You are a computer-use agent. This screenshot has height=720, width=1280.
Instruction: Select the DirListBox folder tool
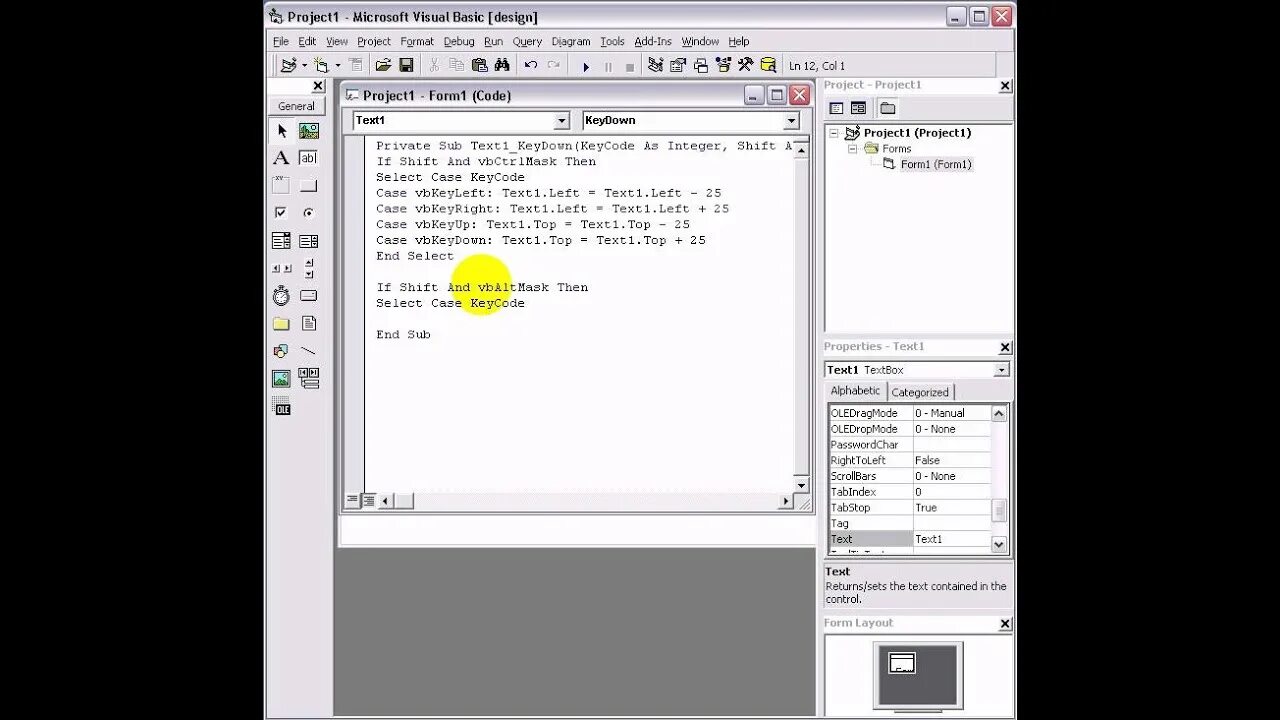click(281, 324)
